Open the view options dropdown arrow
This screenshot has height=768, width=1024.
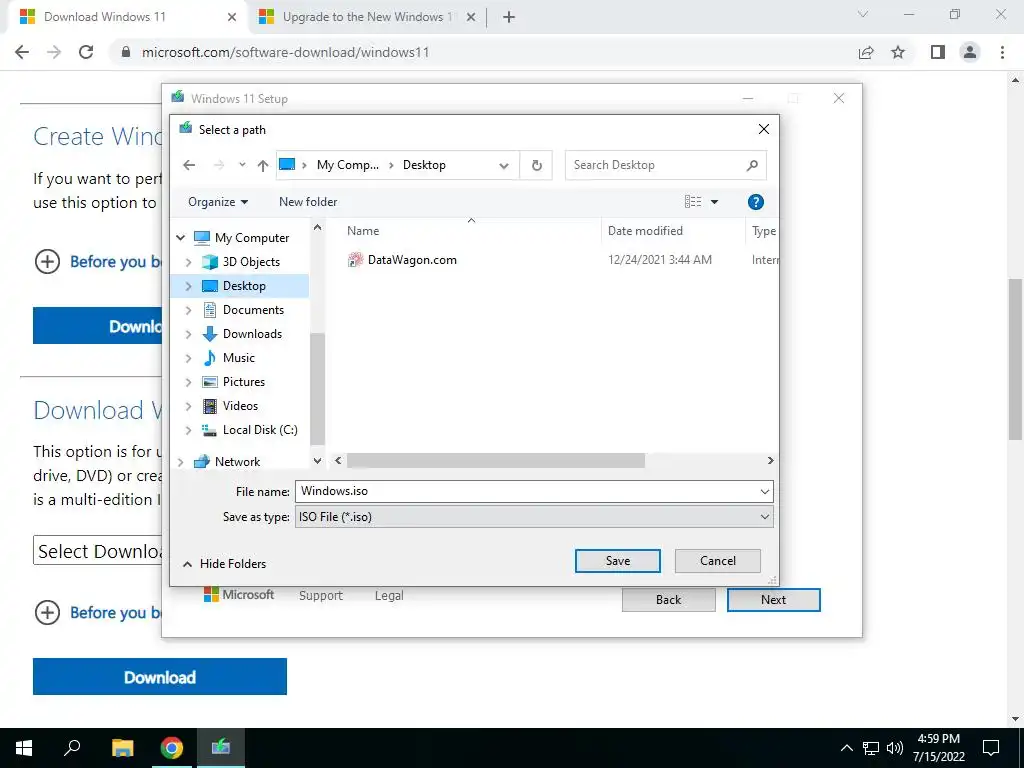[x=714, y=202]
